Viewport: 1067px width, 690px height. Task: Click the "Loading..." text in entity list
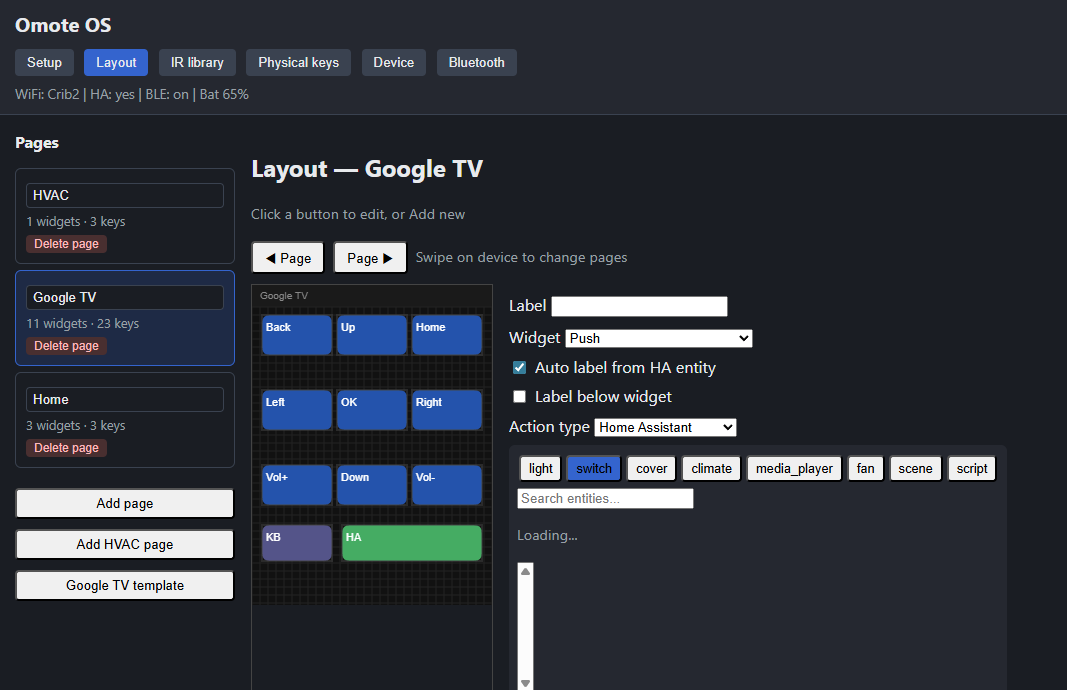coord(547,536)
